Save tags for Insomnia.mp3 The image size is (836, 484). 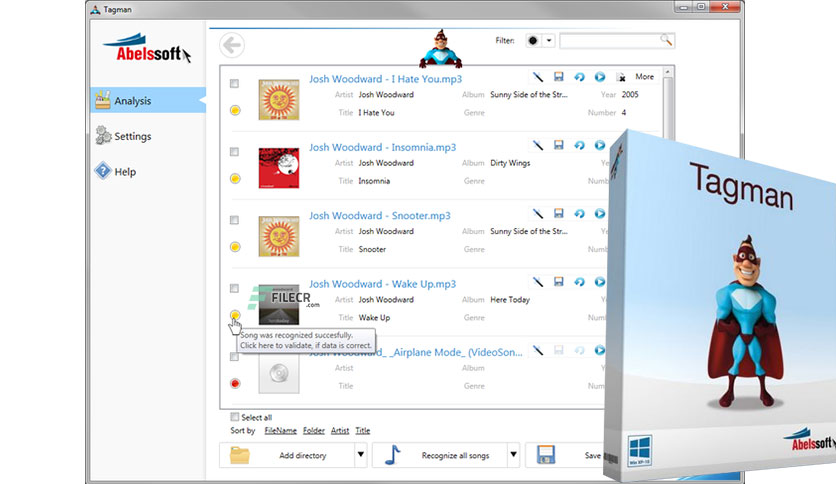(x=558, y=146)
